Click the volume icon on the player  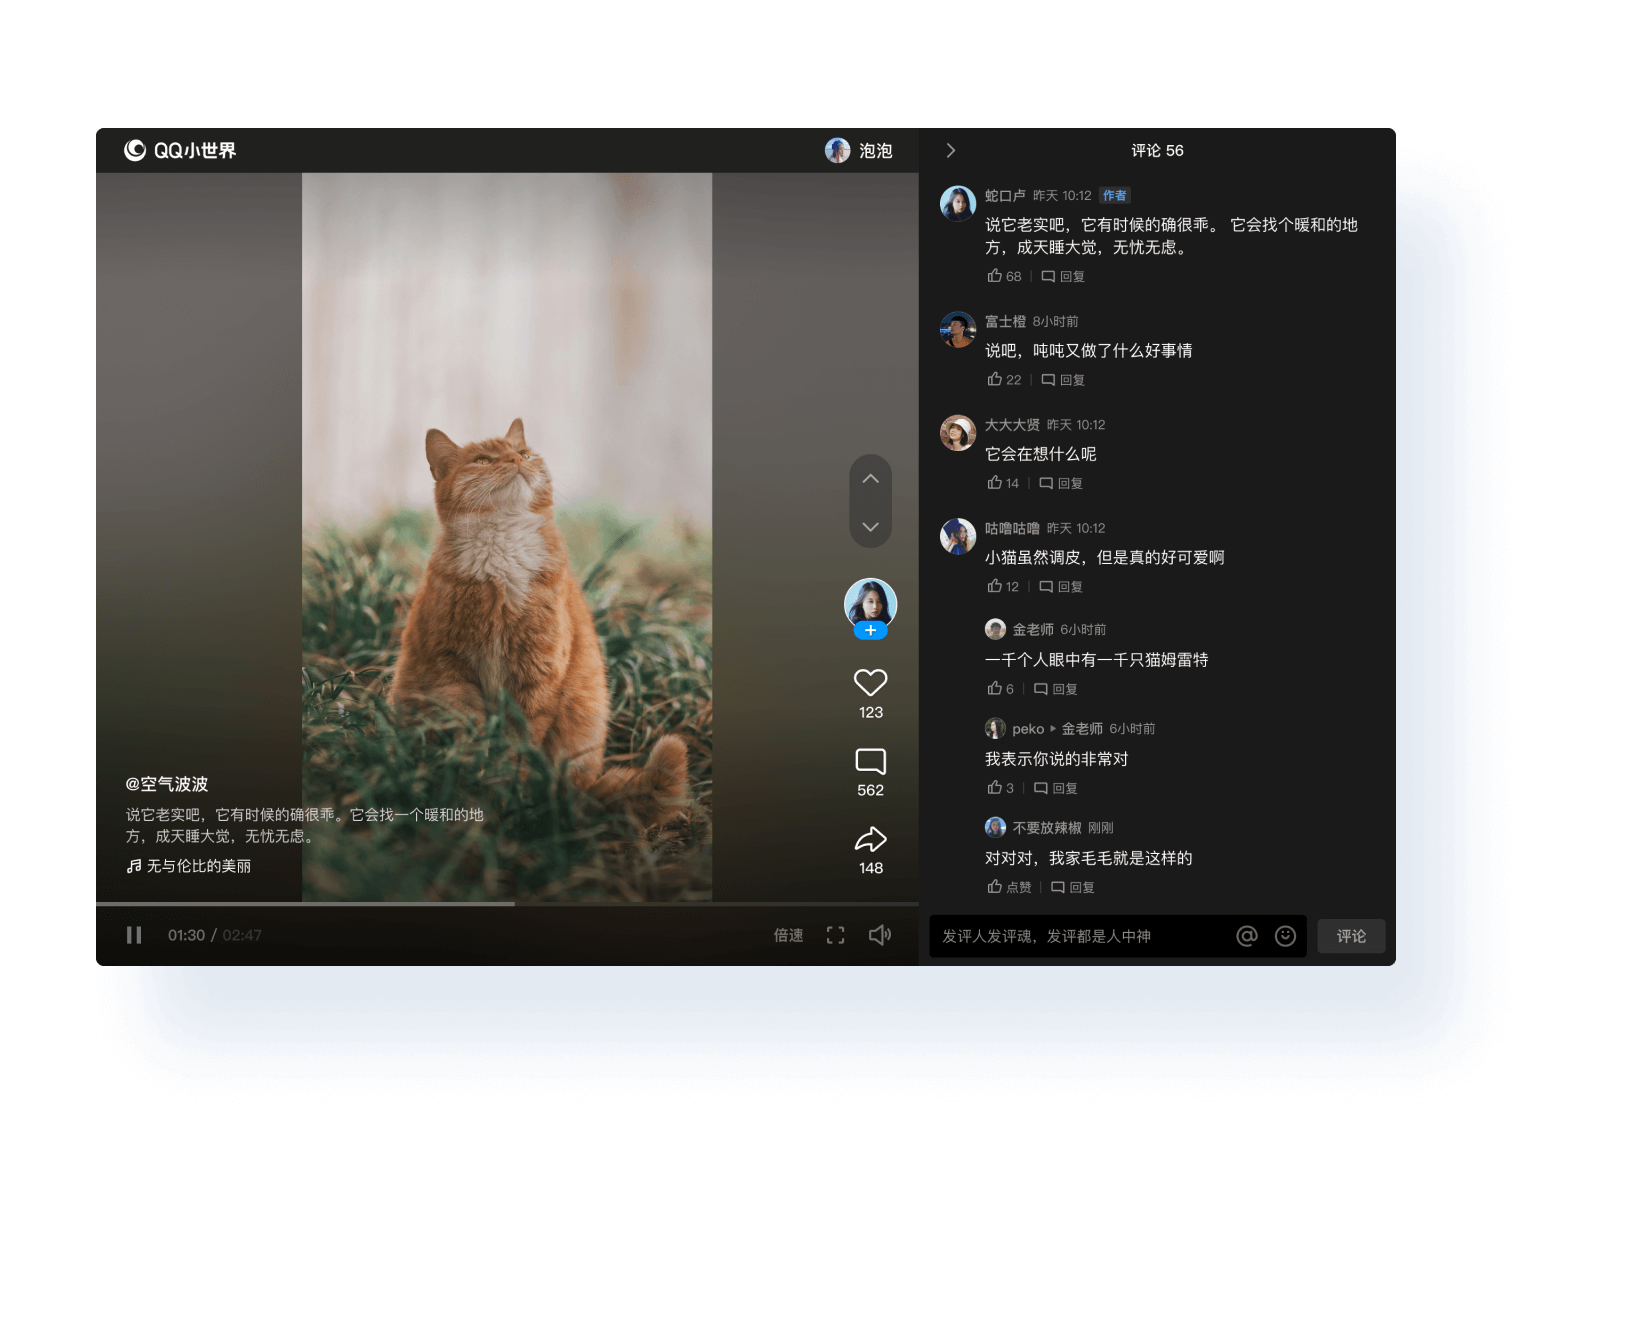coord(879,935)
